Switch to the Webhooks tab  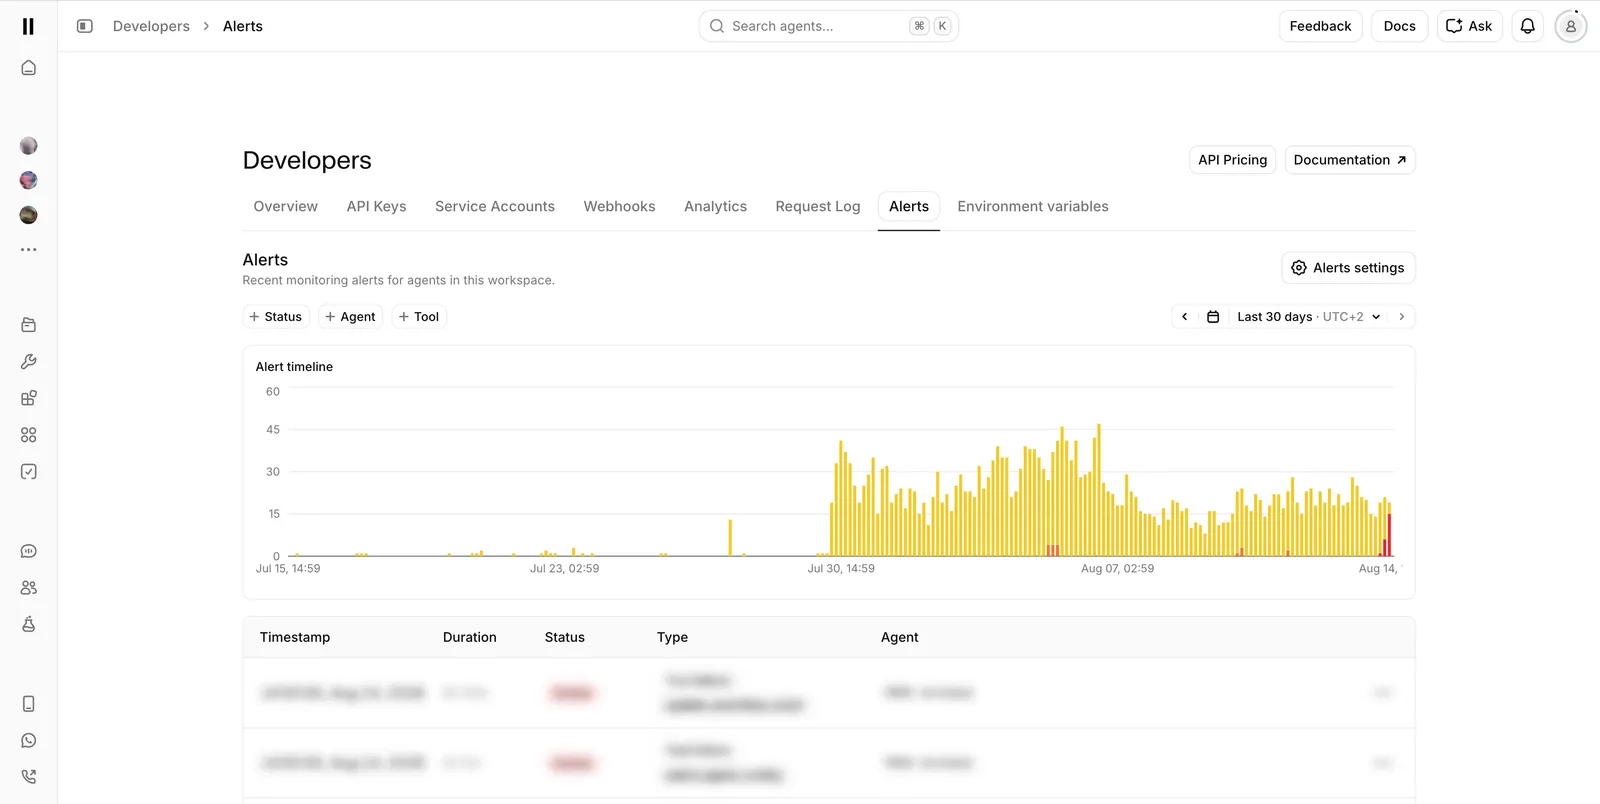pyautogui.click(x=620, y=207)
